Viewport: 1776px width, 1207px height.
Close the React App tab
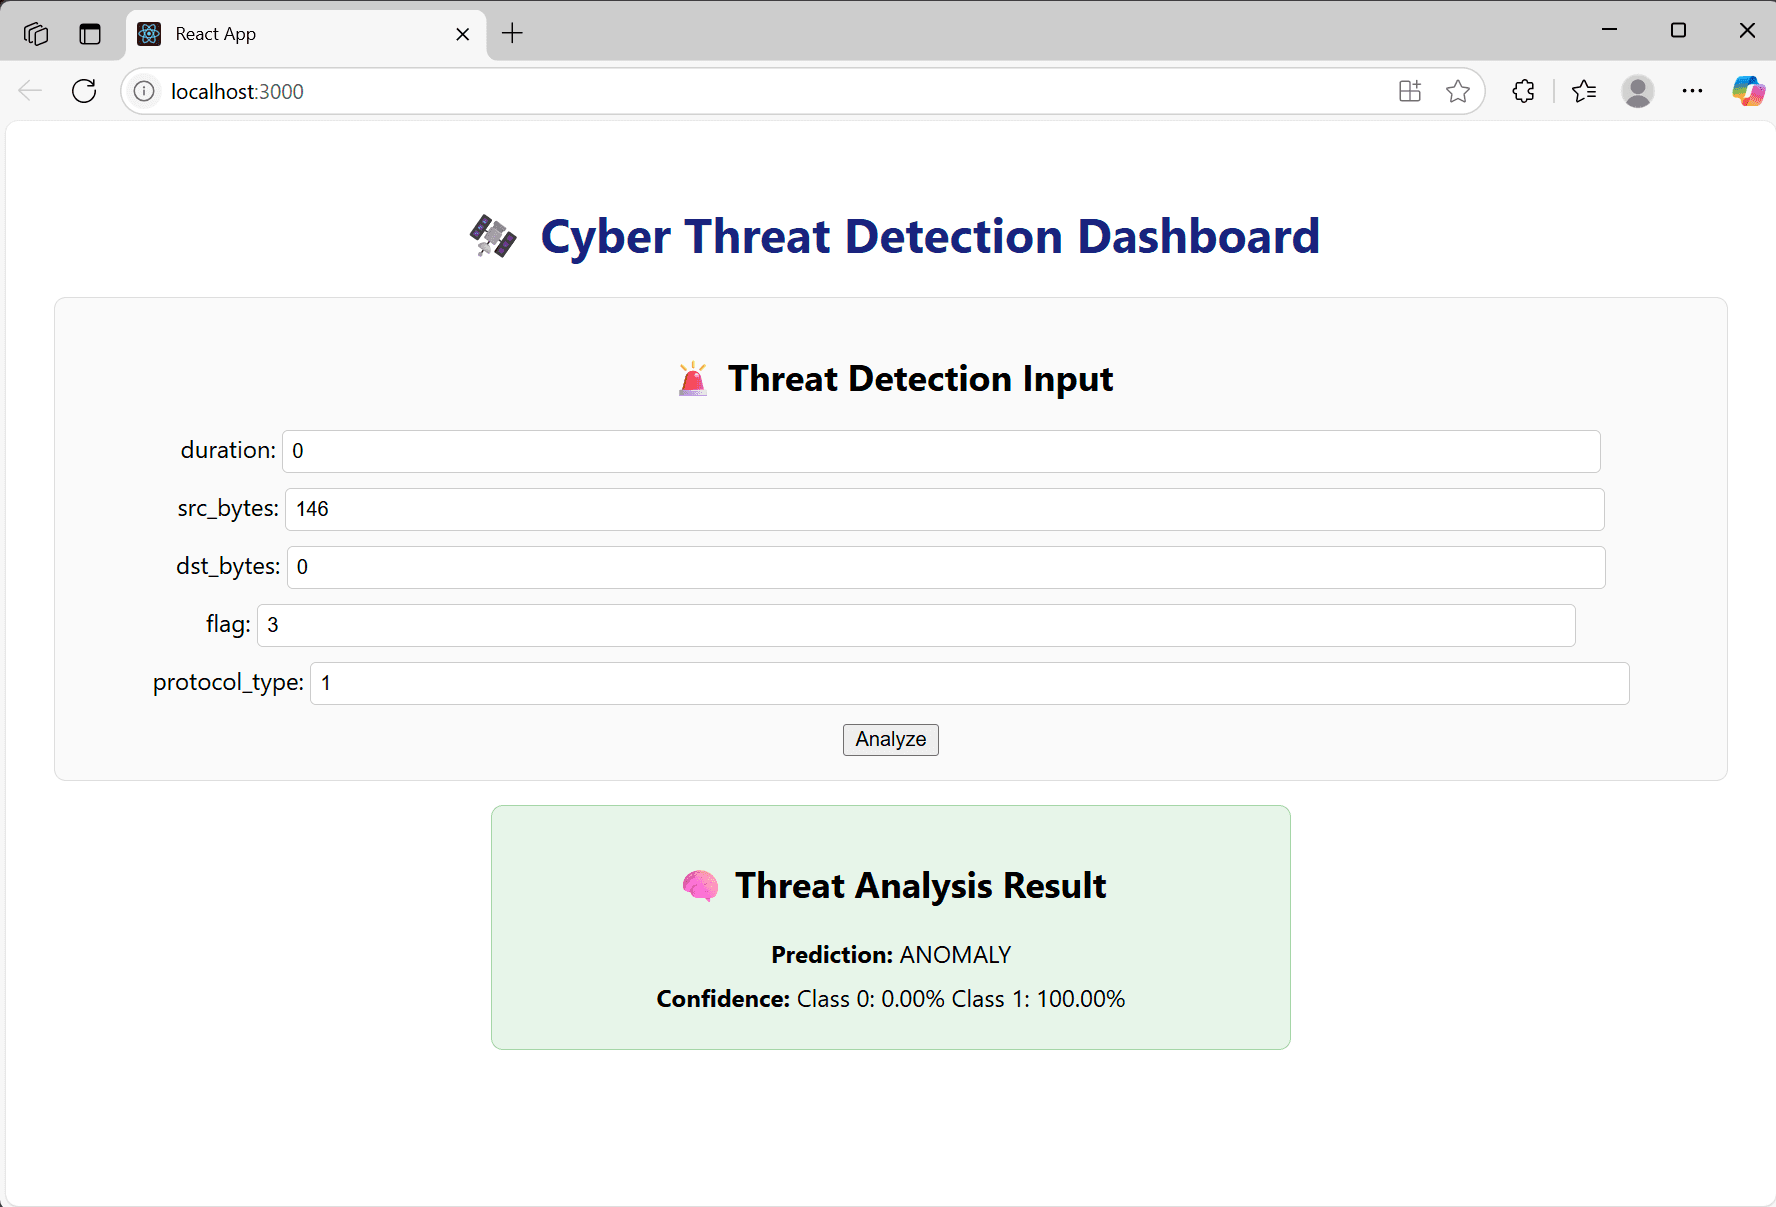pyautogui.click(x=462, y=34)
